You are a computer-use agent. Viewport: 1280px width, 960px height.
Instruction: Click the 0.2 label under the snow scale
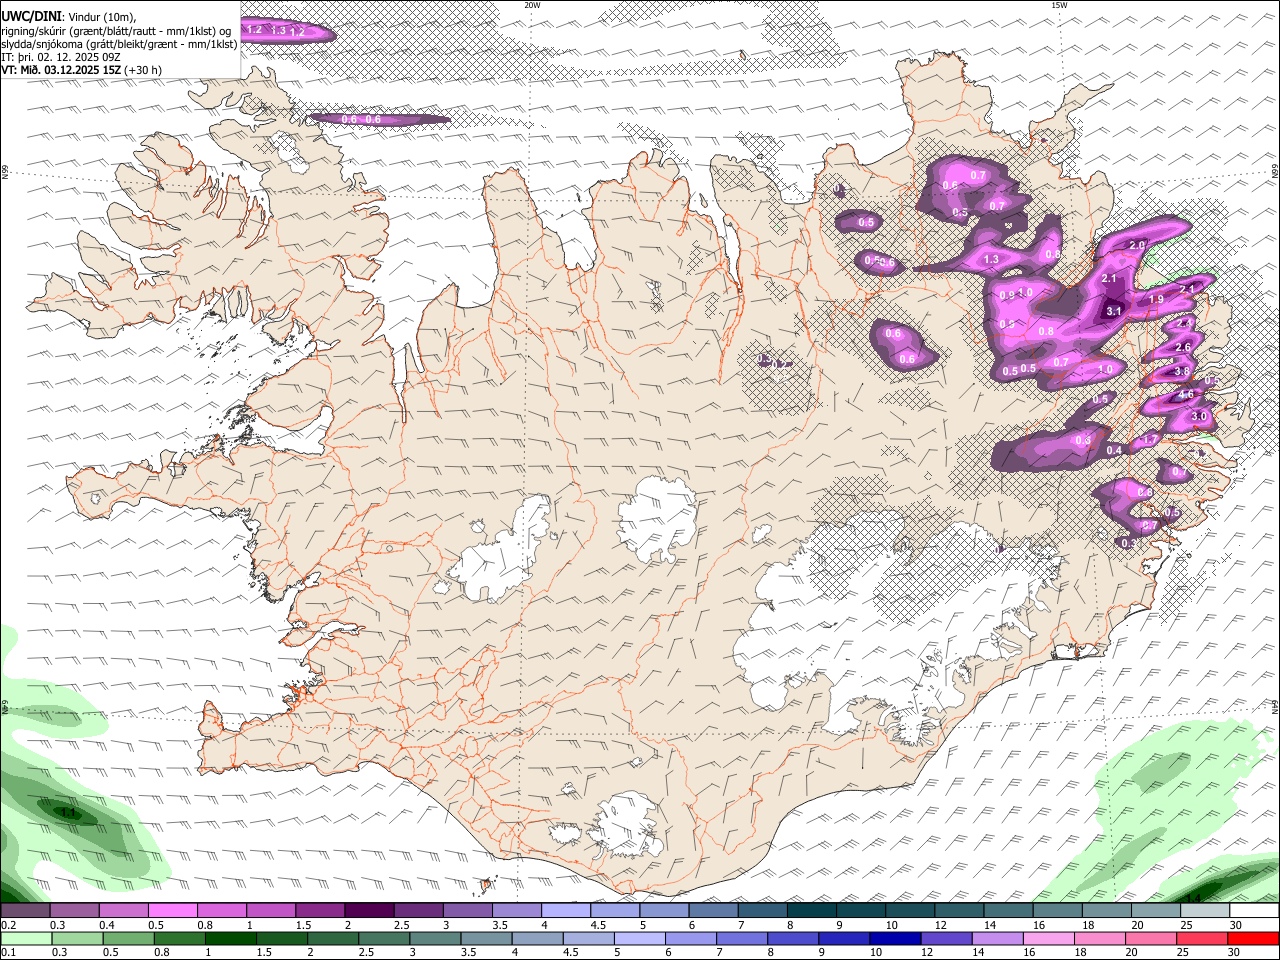(x=8, y=925)
